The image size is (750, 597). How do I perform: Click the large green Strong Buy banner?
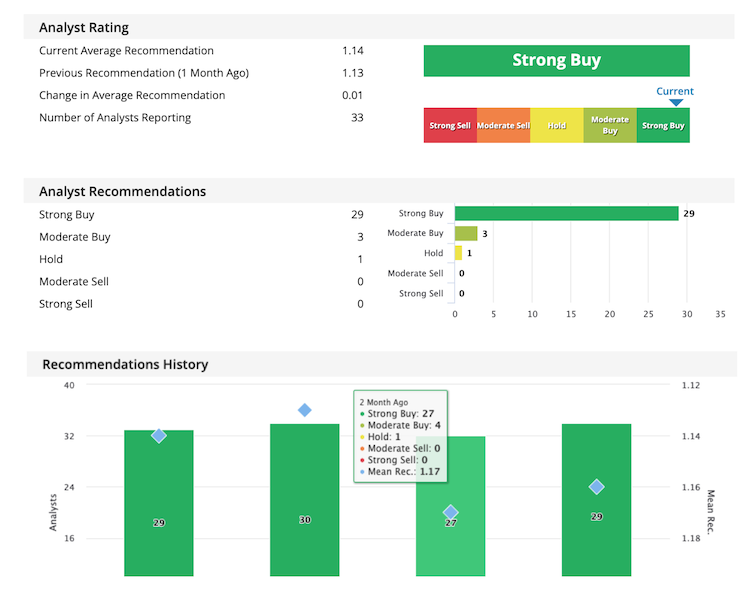pos(556,60)
